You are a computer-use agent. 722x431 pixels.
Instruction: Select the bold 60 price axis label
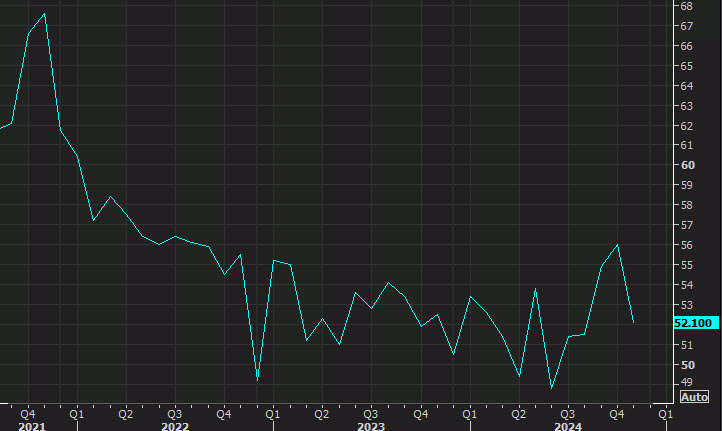(x=687, y=165)
